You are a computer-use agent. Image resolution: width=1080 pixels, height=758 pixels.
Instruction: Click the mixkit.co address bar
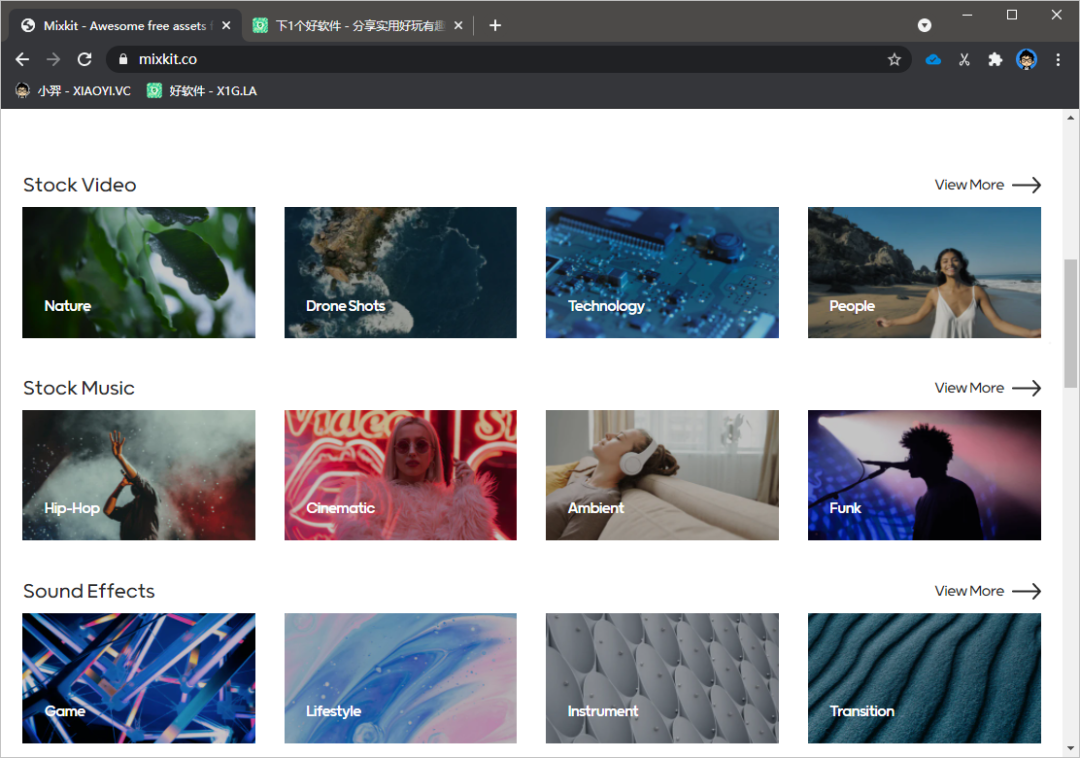point(500,60)
